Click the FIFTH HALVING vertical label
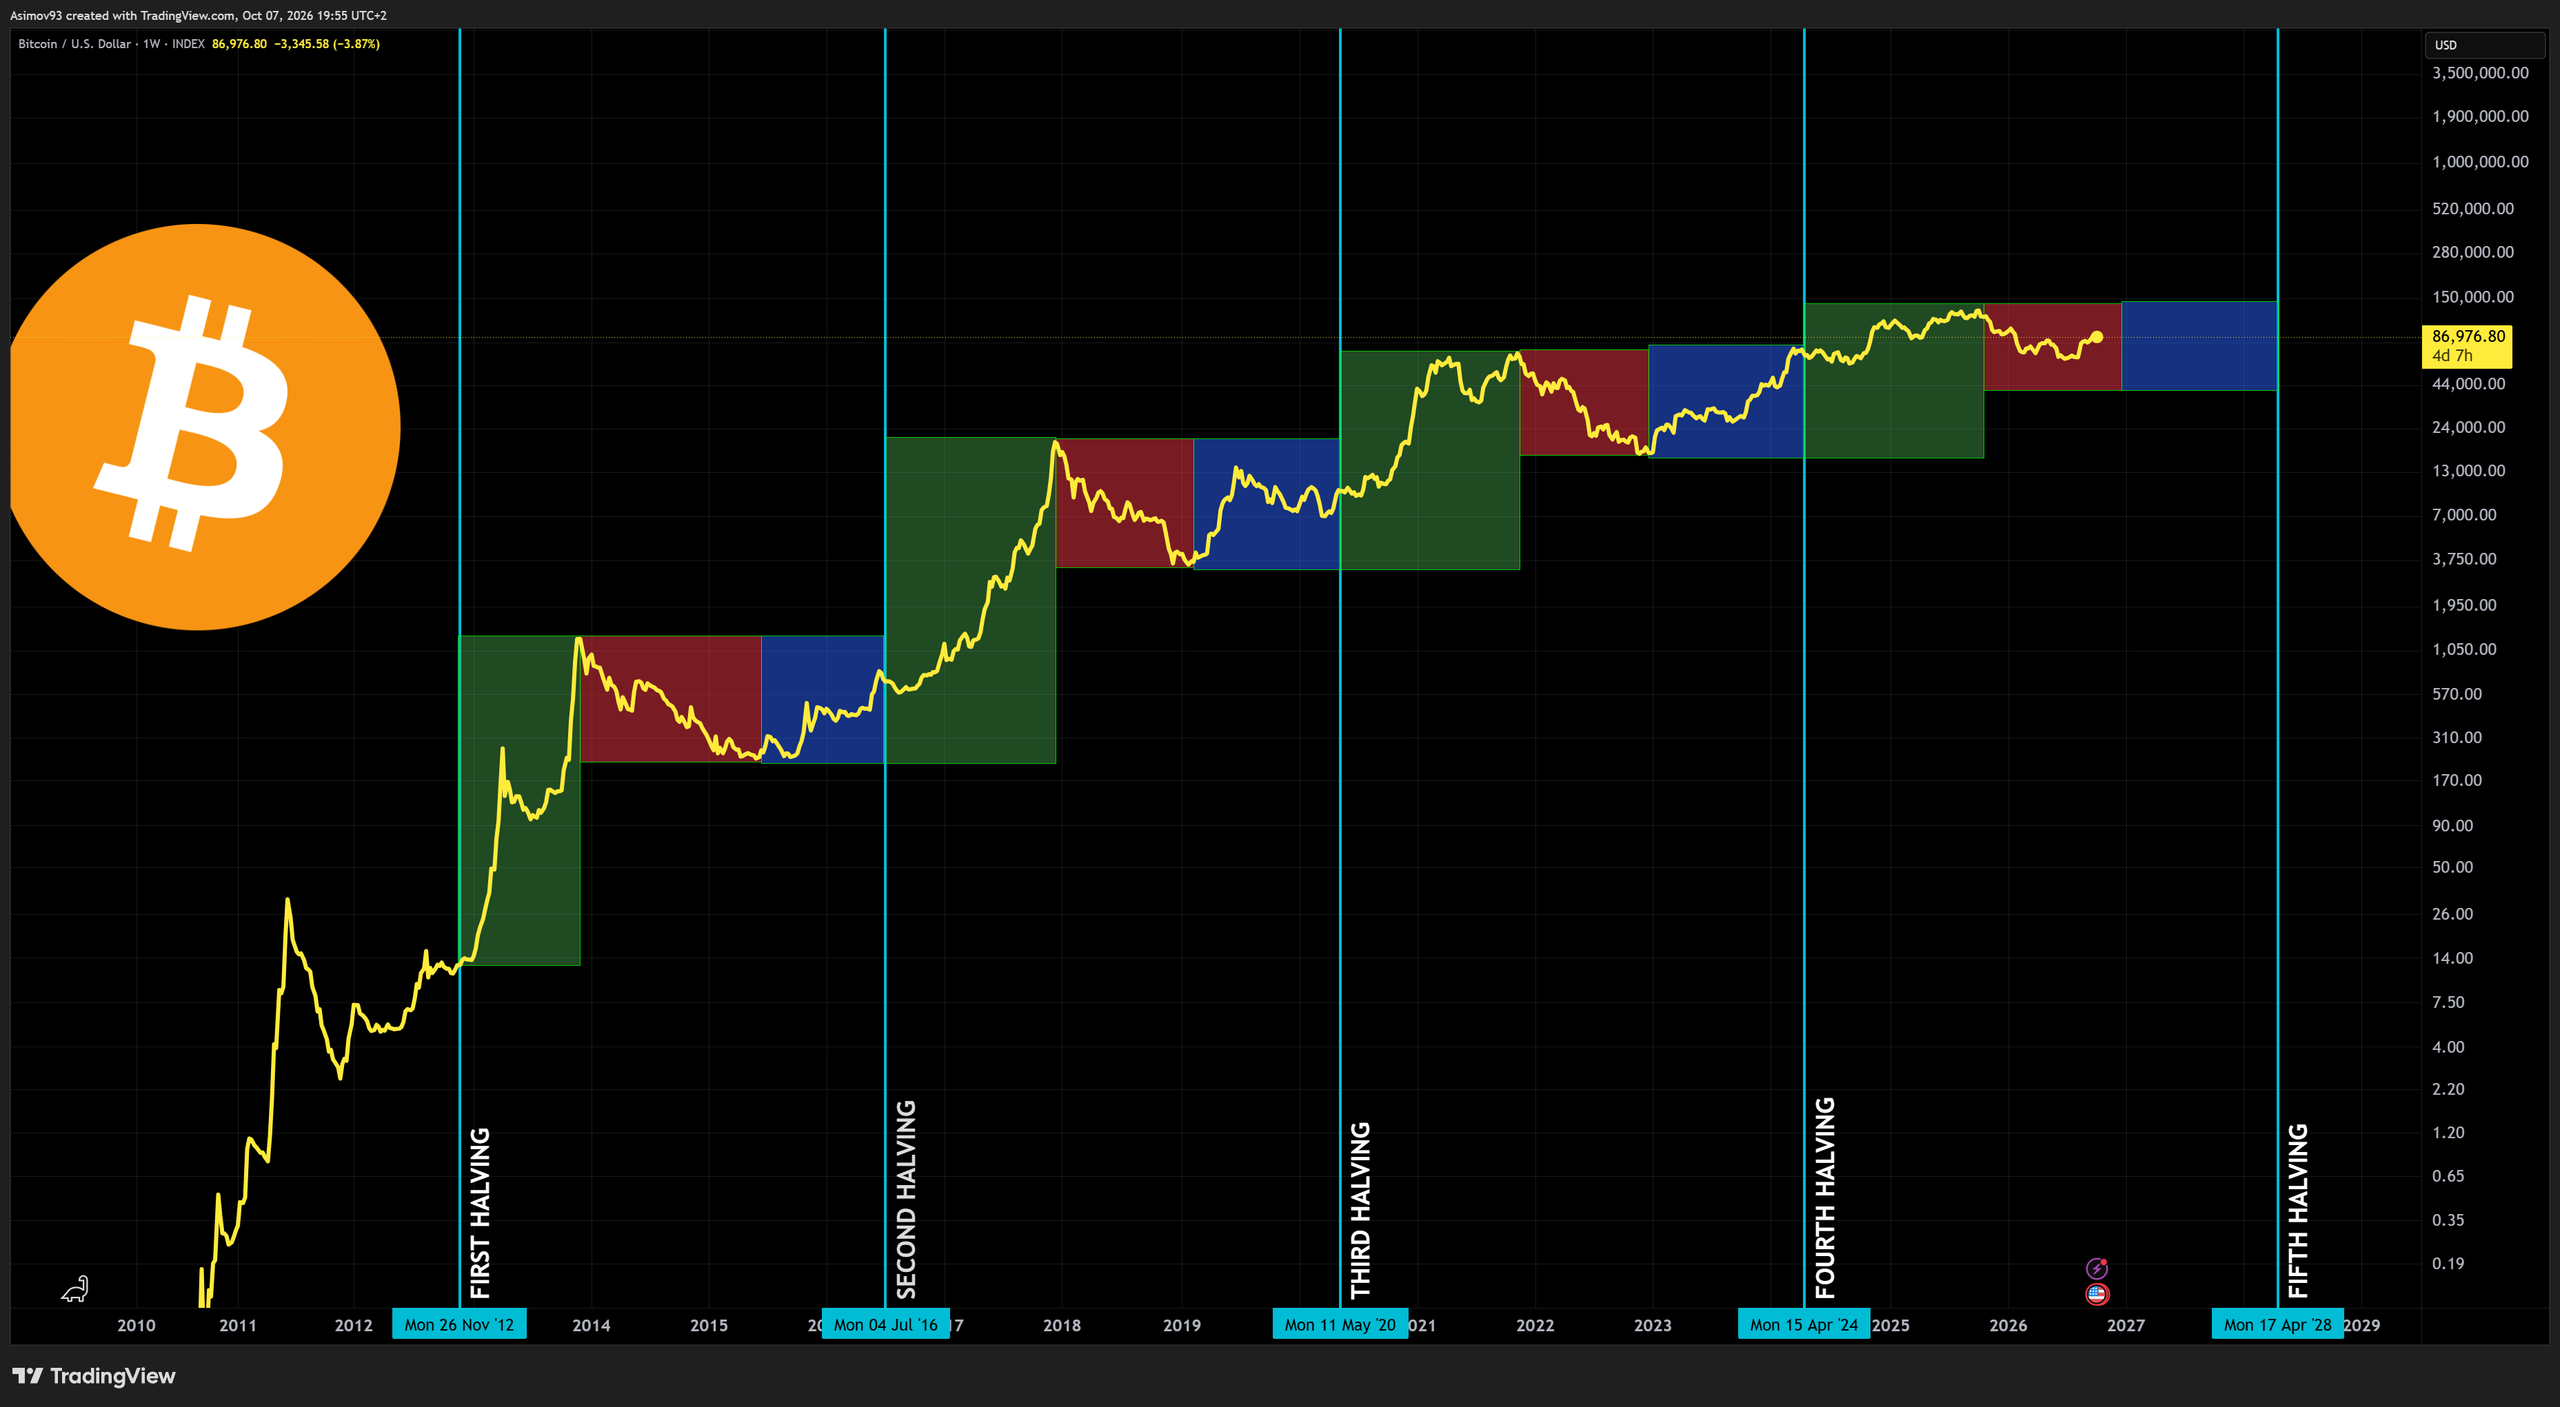Image resolution: width=2560 pixels, height=1407 pixels. point(2298,1210)
